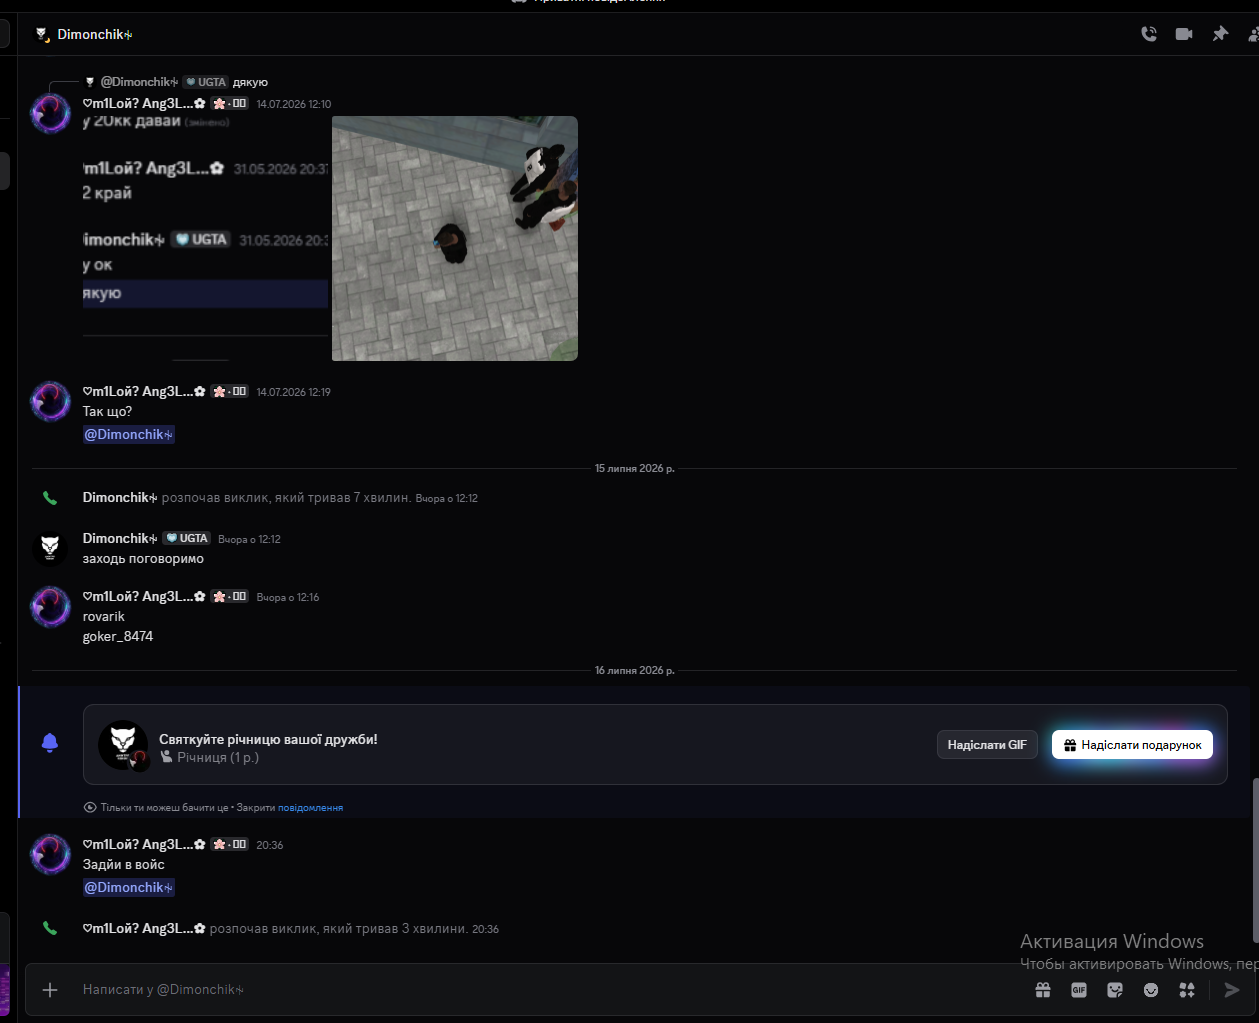Click 'Надіслати подарунок' button
Image resolution: width=1259 pixels, height=1023 pixels.
click(x=1132, y=744)
